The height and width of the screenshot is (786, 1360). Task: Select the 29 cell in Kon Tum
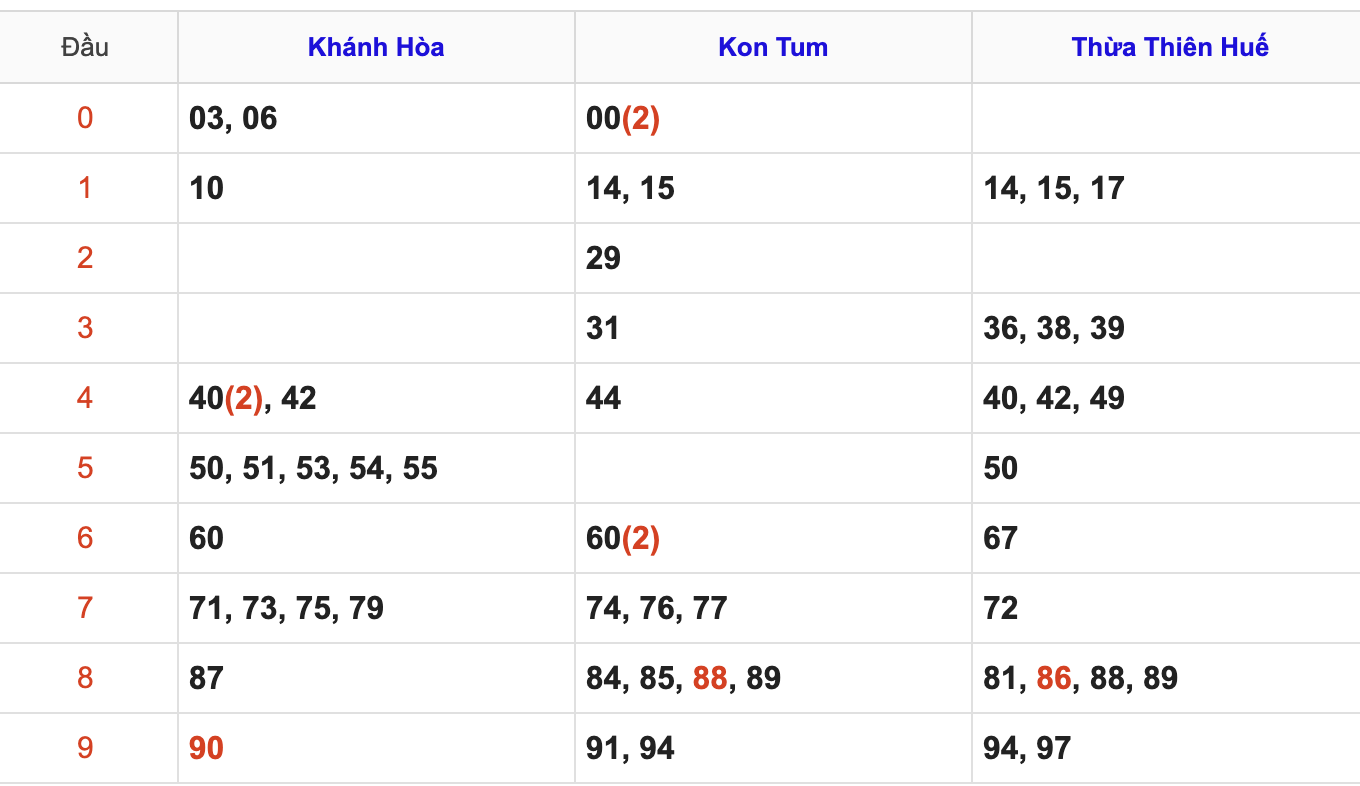click(603, 258)
